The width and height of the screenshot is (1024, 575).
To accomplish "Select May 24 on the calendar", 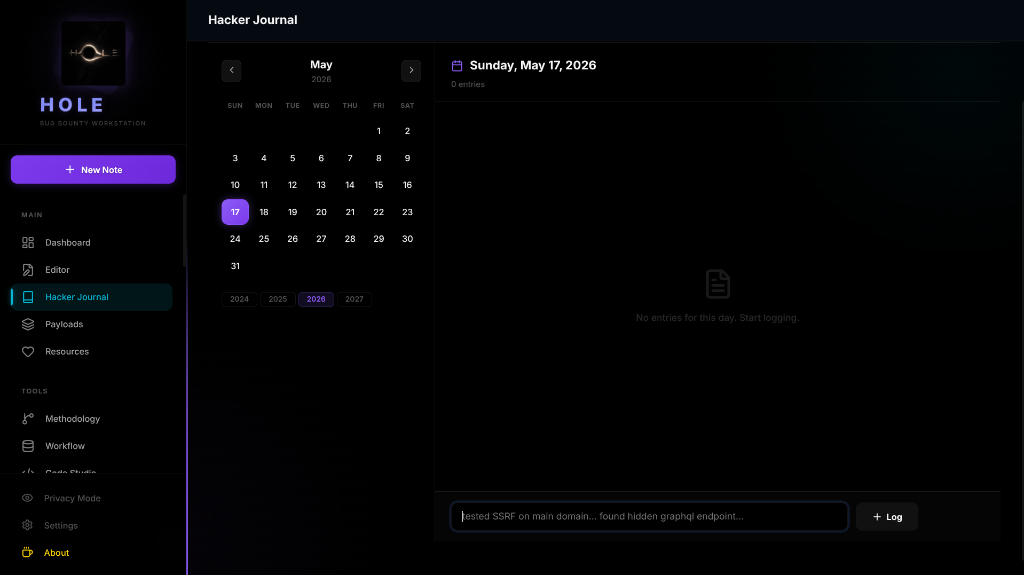I will point(235,239).
